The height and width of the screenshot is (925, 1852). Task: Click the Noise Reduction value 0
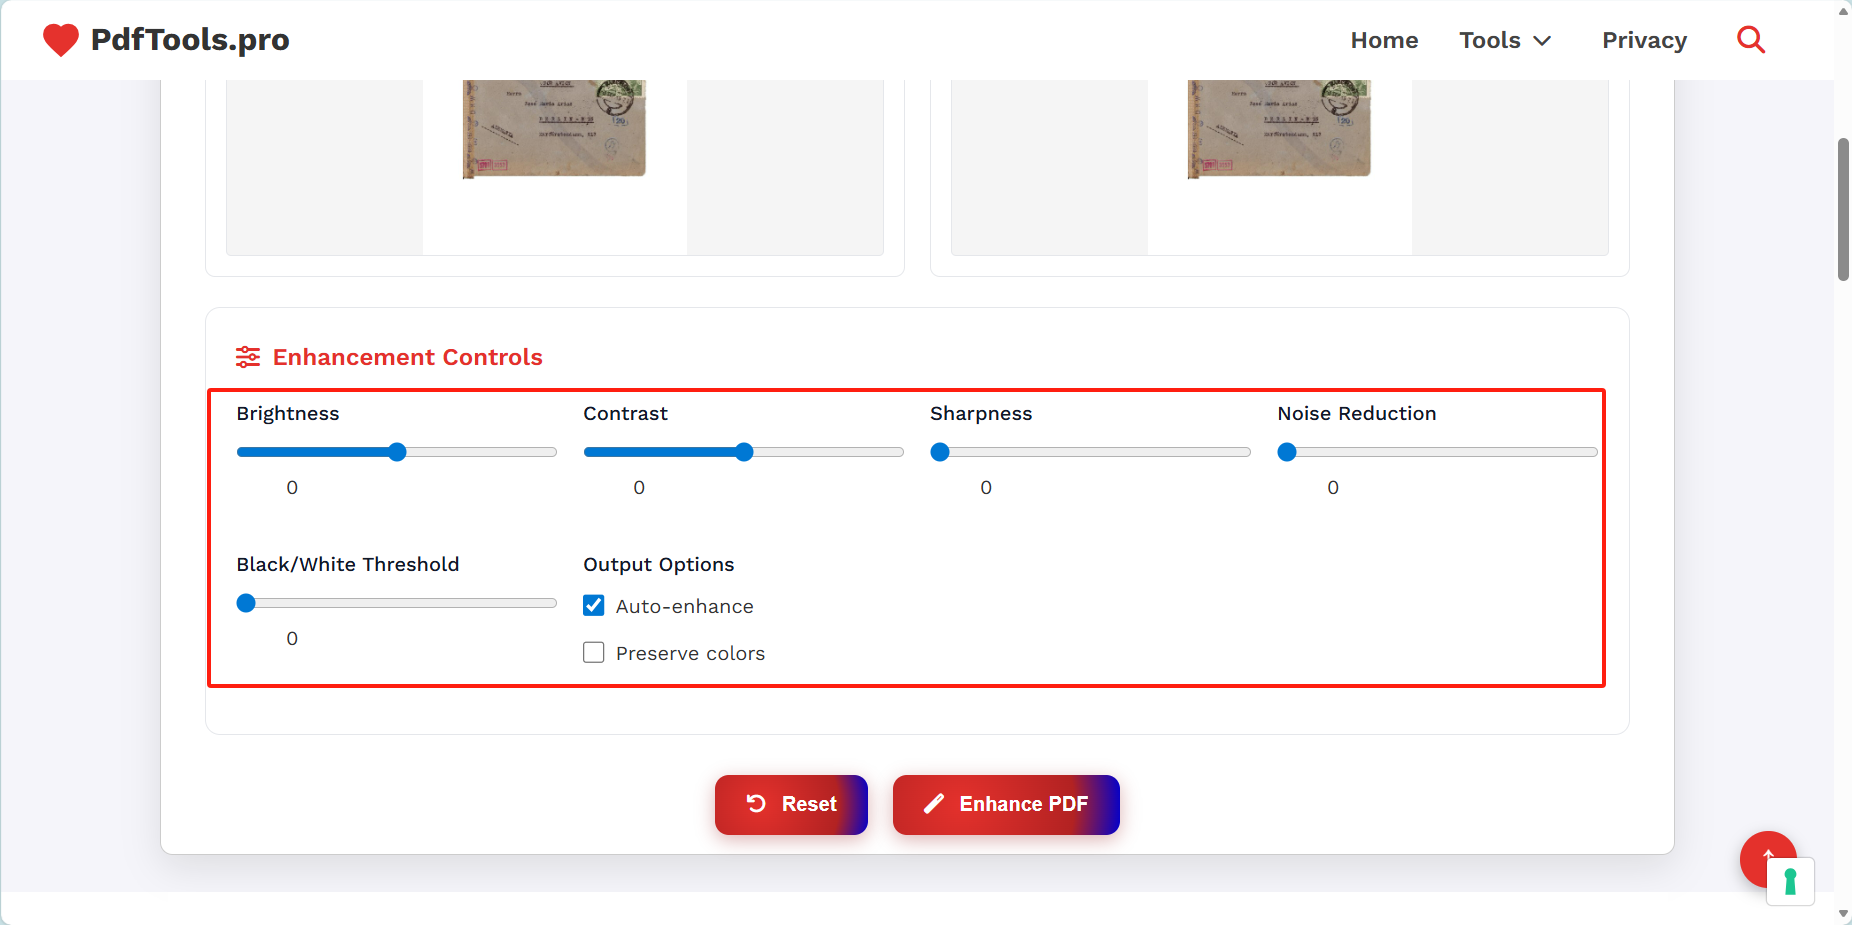[x=1333, y=488]
